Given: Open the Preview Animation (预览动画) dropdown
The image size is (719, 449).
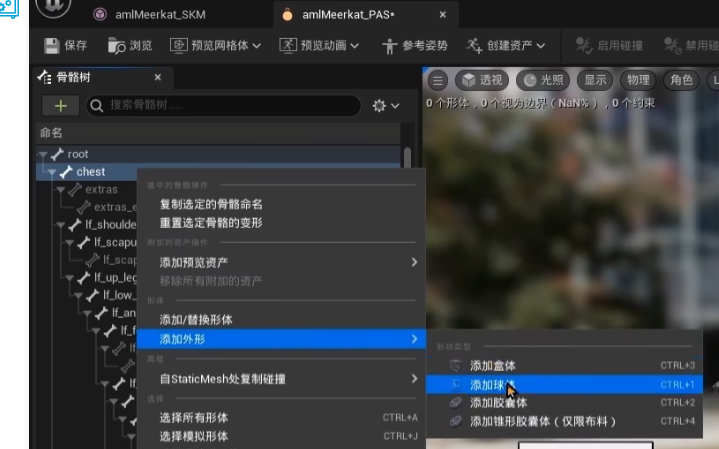Looking at the screenshot, I should click(319, 45).
